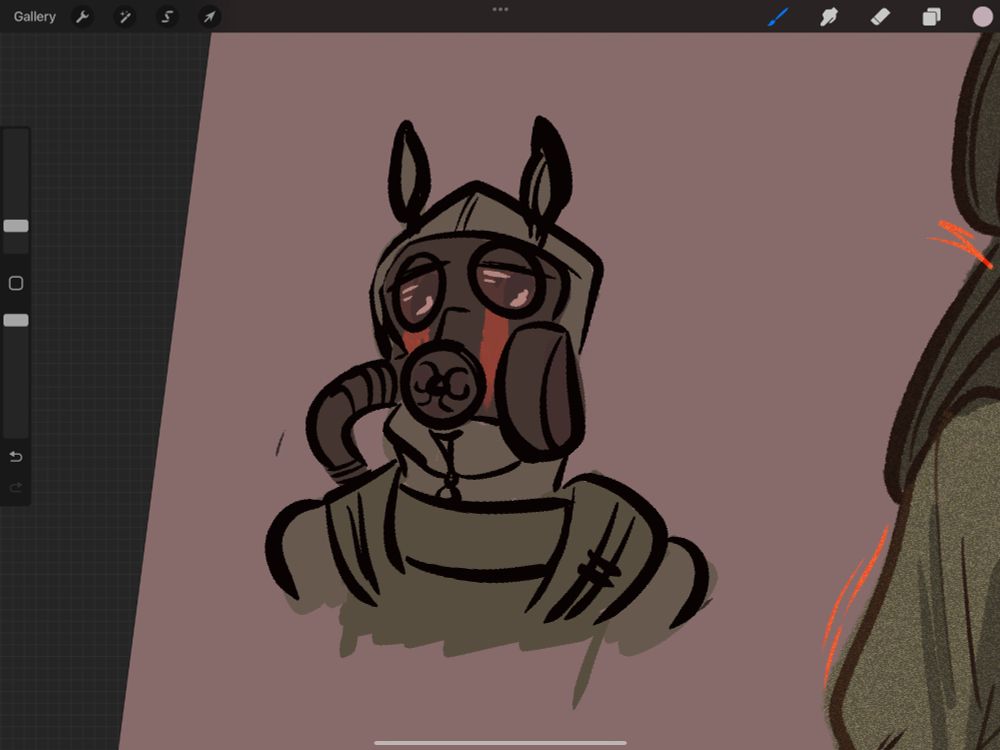The width and height of the screenshot is (1000, 750).
Task: Redo the last undone stroke
Action: pos(16,488)
